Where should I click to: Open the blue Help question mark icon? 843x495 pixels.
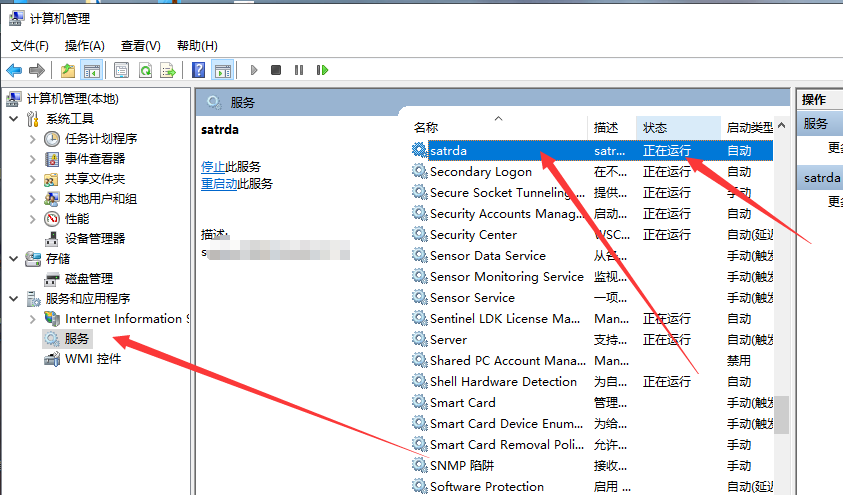click(x=199, y=70)
